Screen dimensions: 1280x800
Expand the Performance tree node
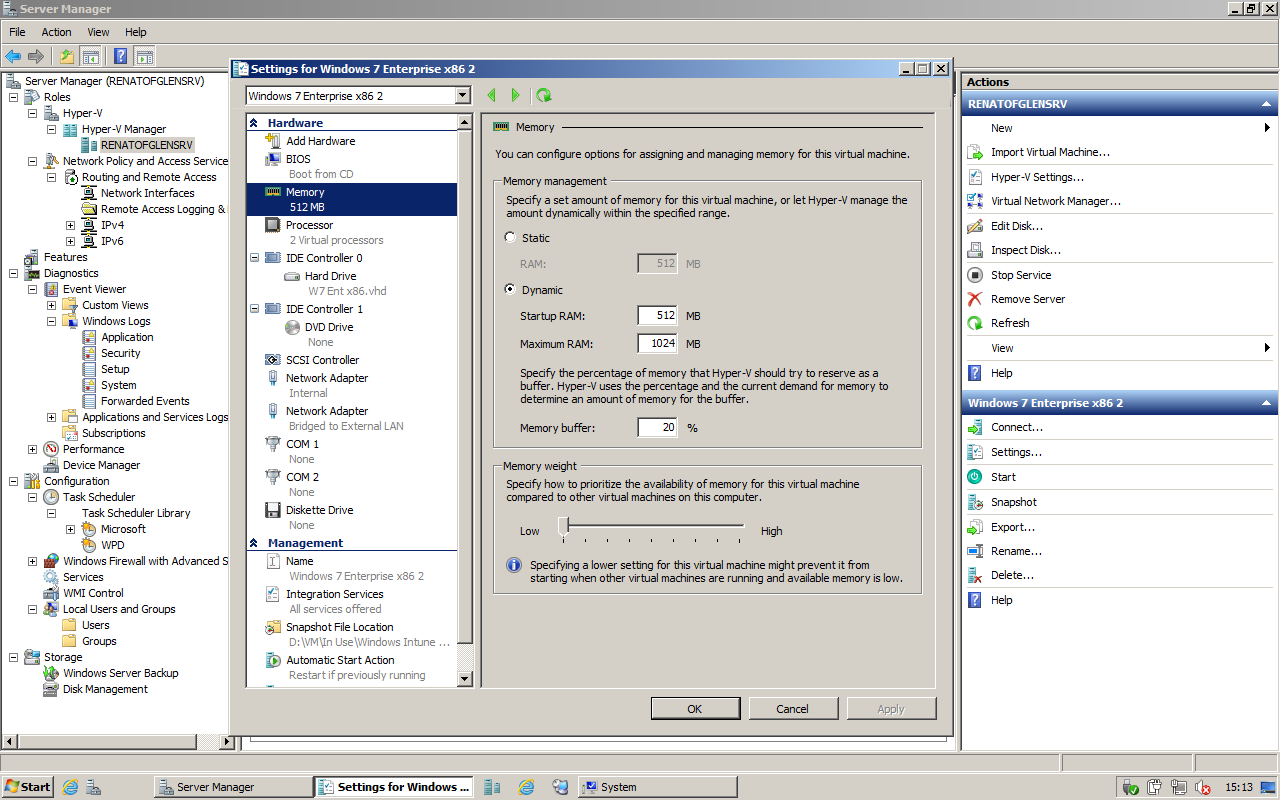(x=32, y=449)
